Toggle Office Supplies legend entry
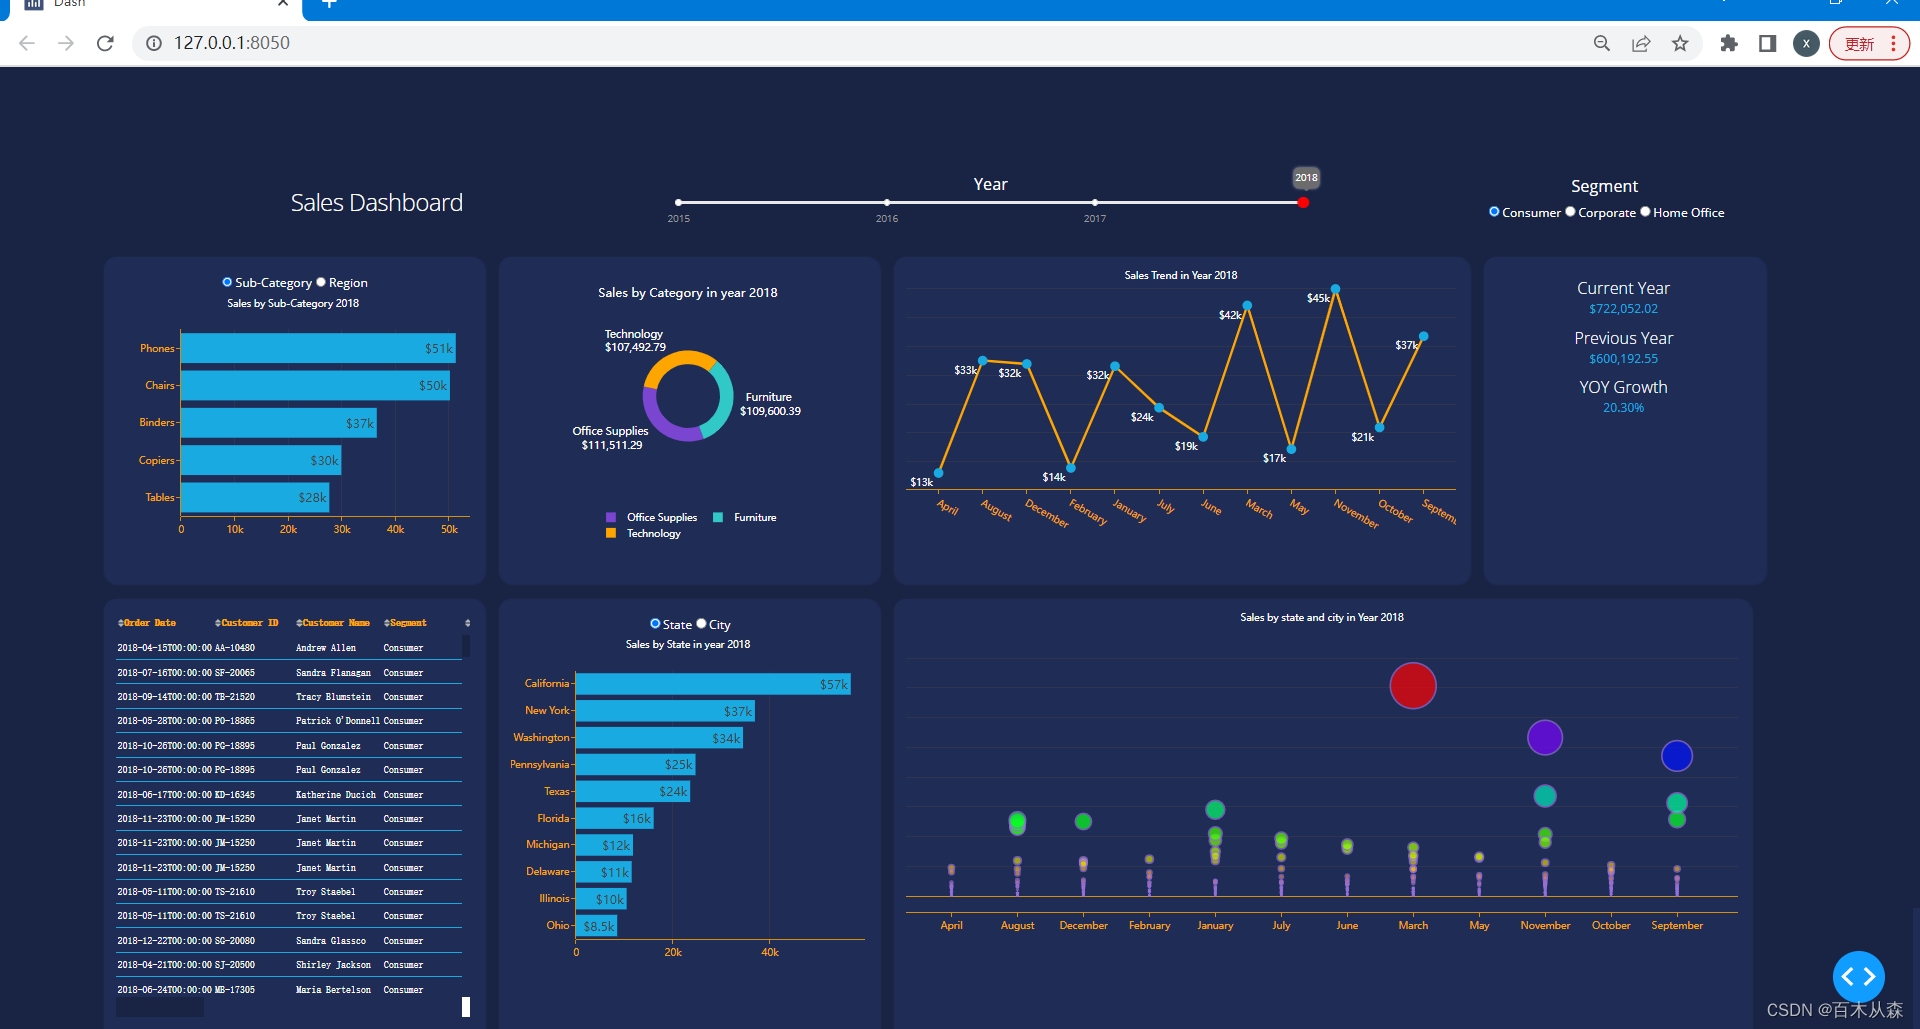This screenshot has width=1920, height=1029. [651, 517]
